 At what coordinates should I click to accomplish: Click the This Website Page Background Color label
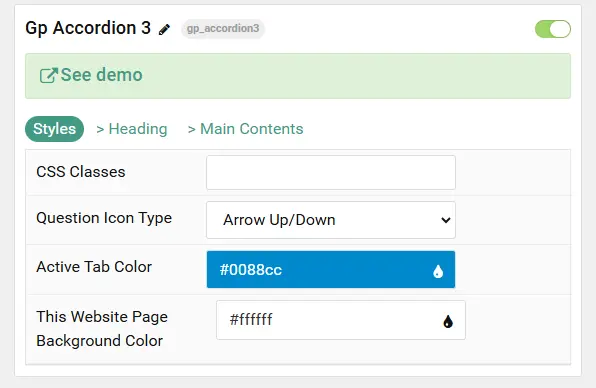pyautogui.click(x=102, y=329)
